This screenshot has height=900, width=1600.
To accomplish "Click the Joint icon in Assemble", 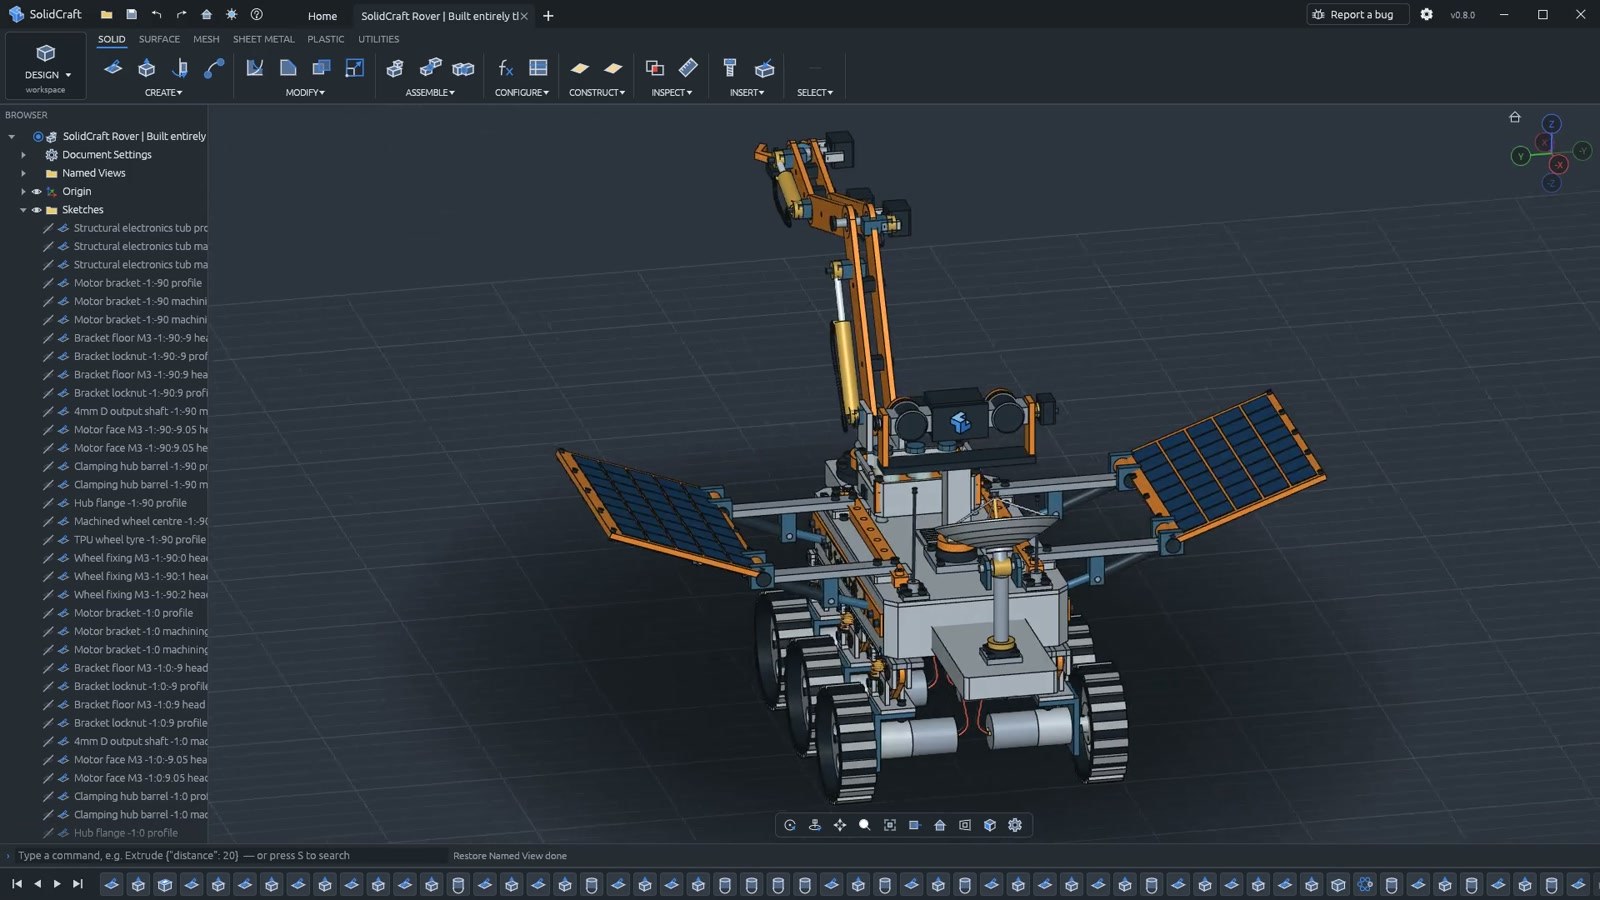I will (x=430, y=68).
